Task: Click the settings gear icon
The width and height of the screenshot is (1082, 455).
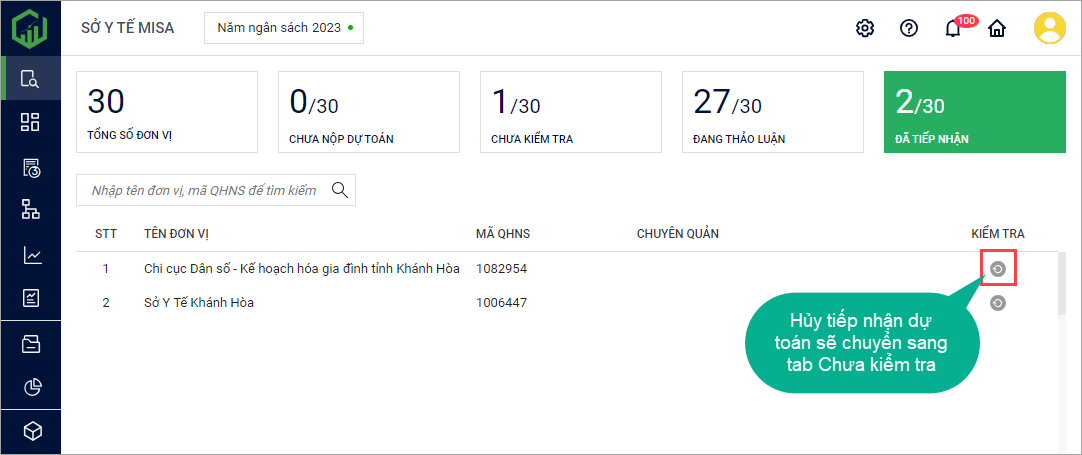Action: click(865, 28)
